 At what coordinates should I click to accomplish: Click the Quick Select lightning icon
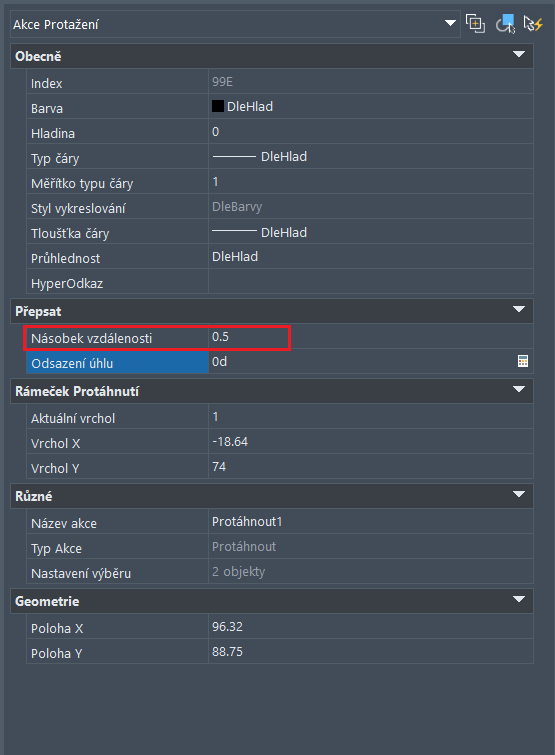tap(533, 24)
